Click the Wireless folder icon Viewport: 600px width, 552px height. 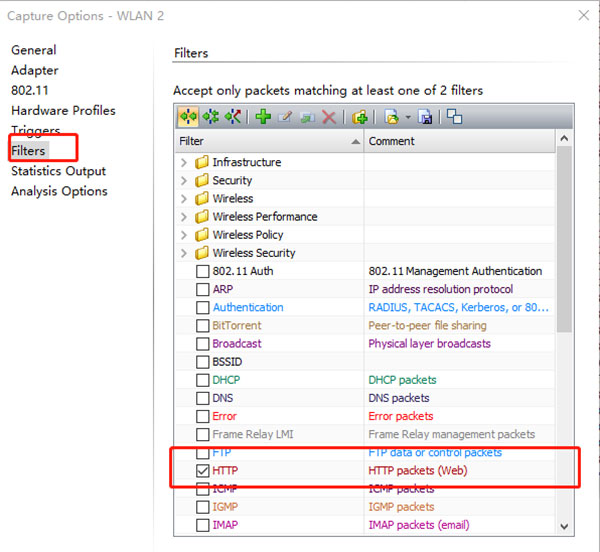(202, 199)
